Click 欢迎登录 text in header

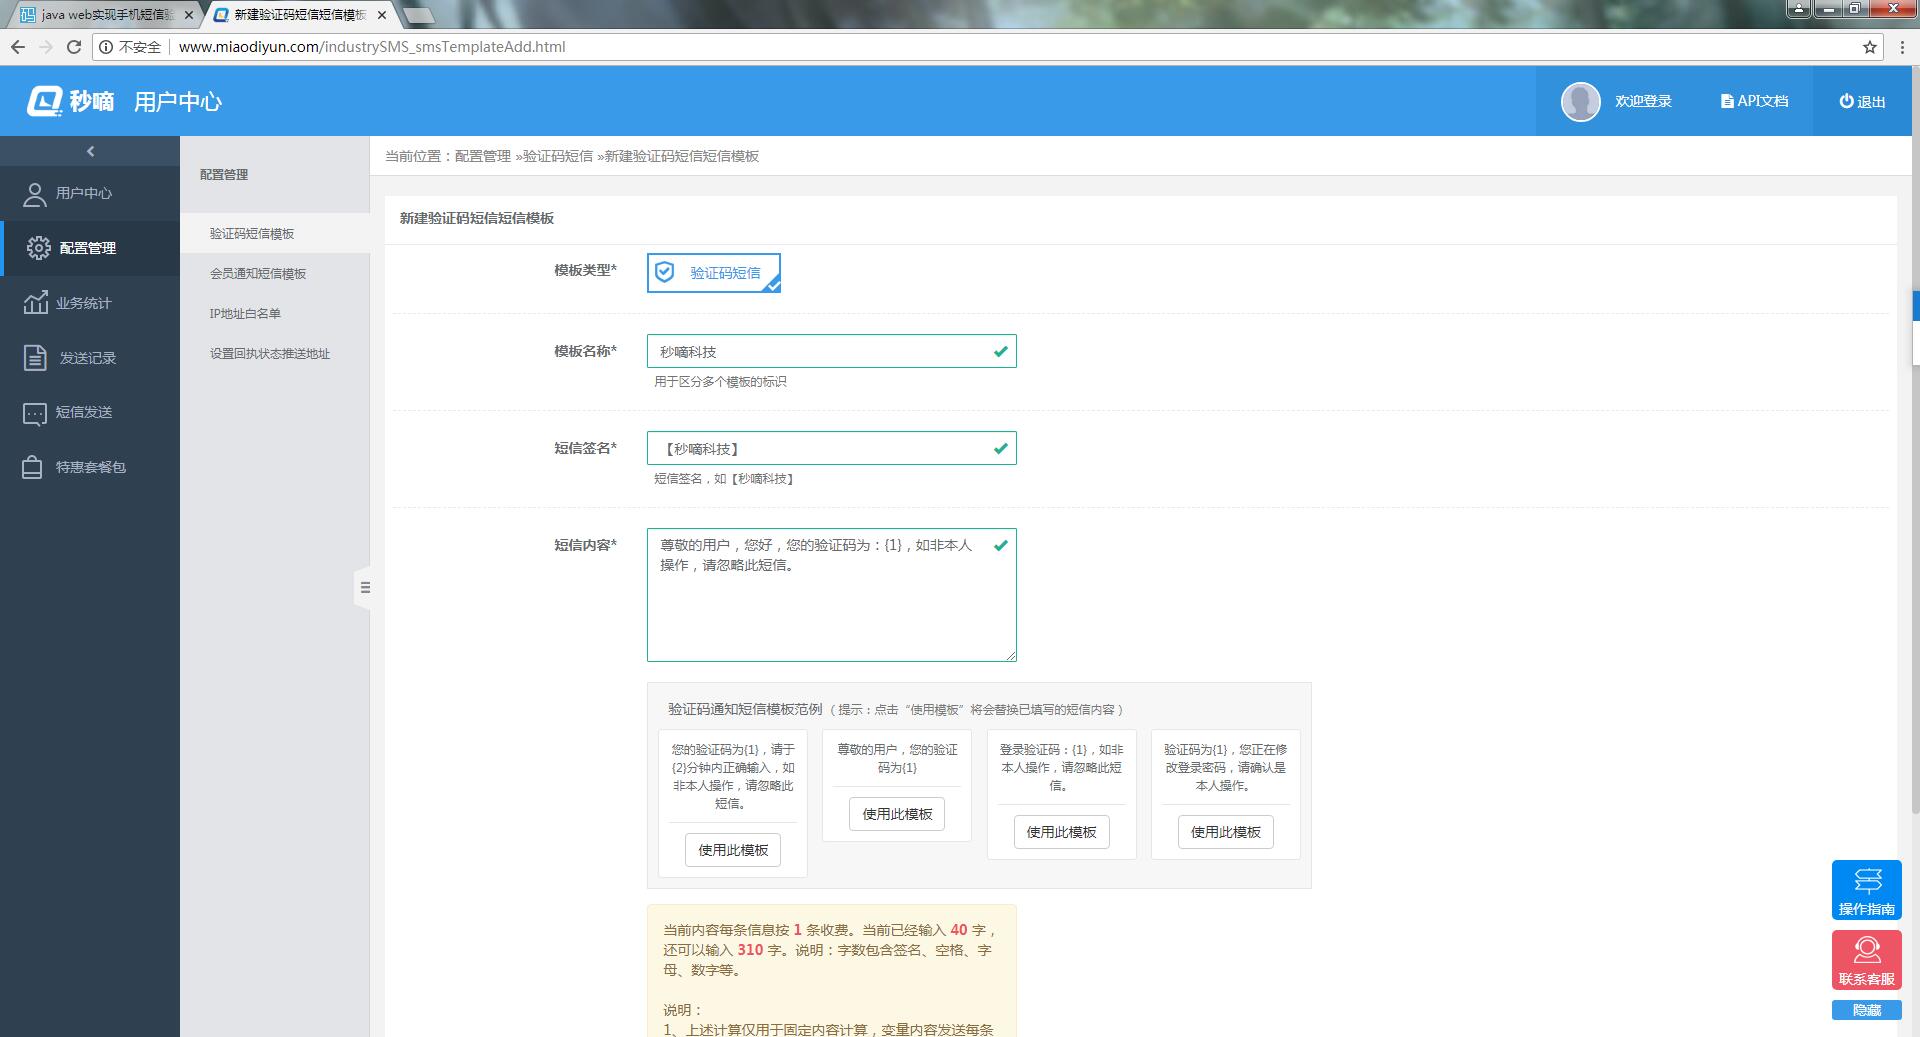coord(1643,101)
